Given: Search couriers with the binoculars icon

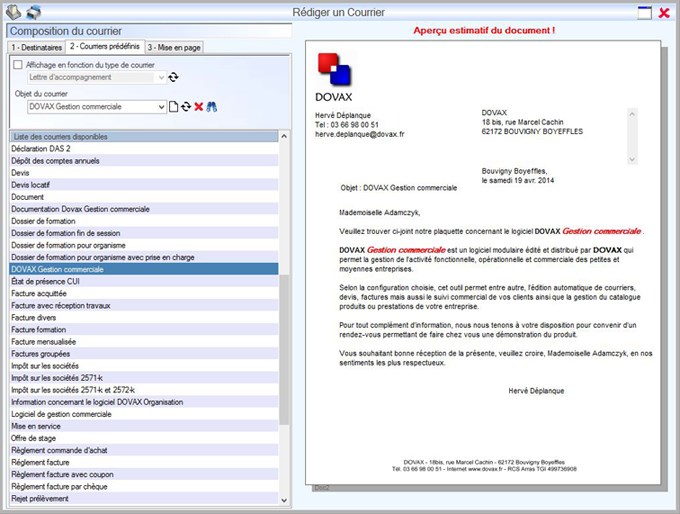Looking at the screenshot, I should [x=212, y=107].
